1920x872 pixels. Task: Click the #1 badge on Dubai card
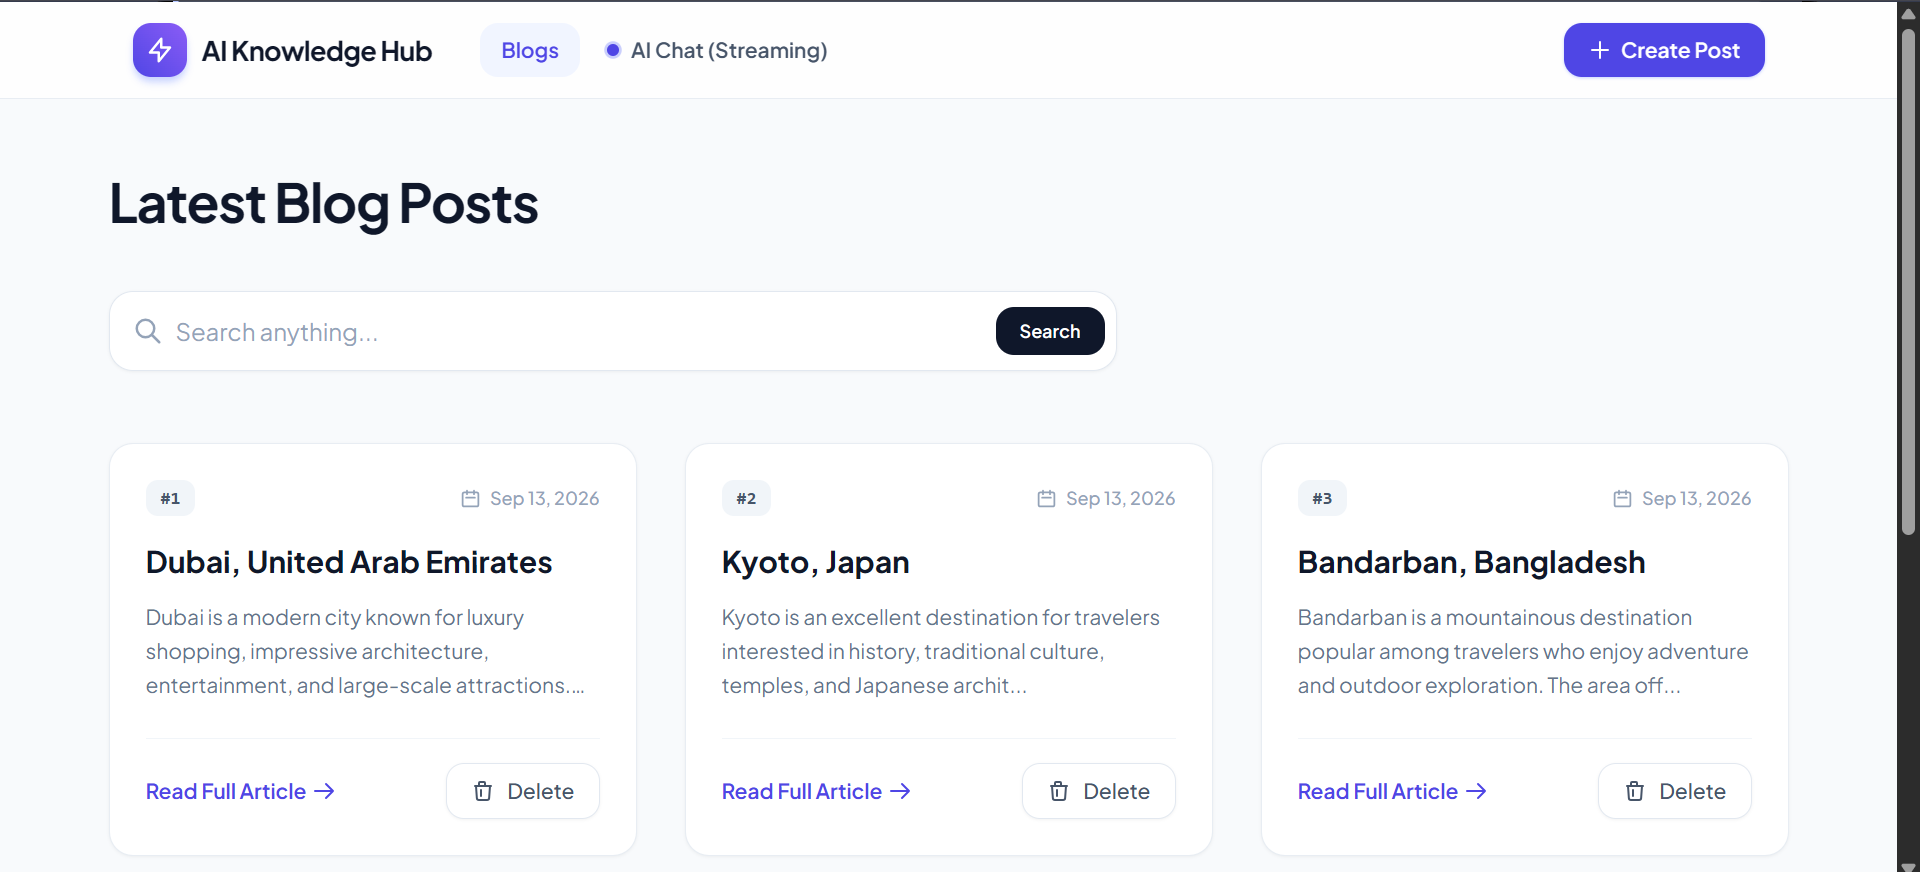(x=170, y=498)
